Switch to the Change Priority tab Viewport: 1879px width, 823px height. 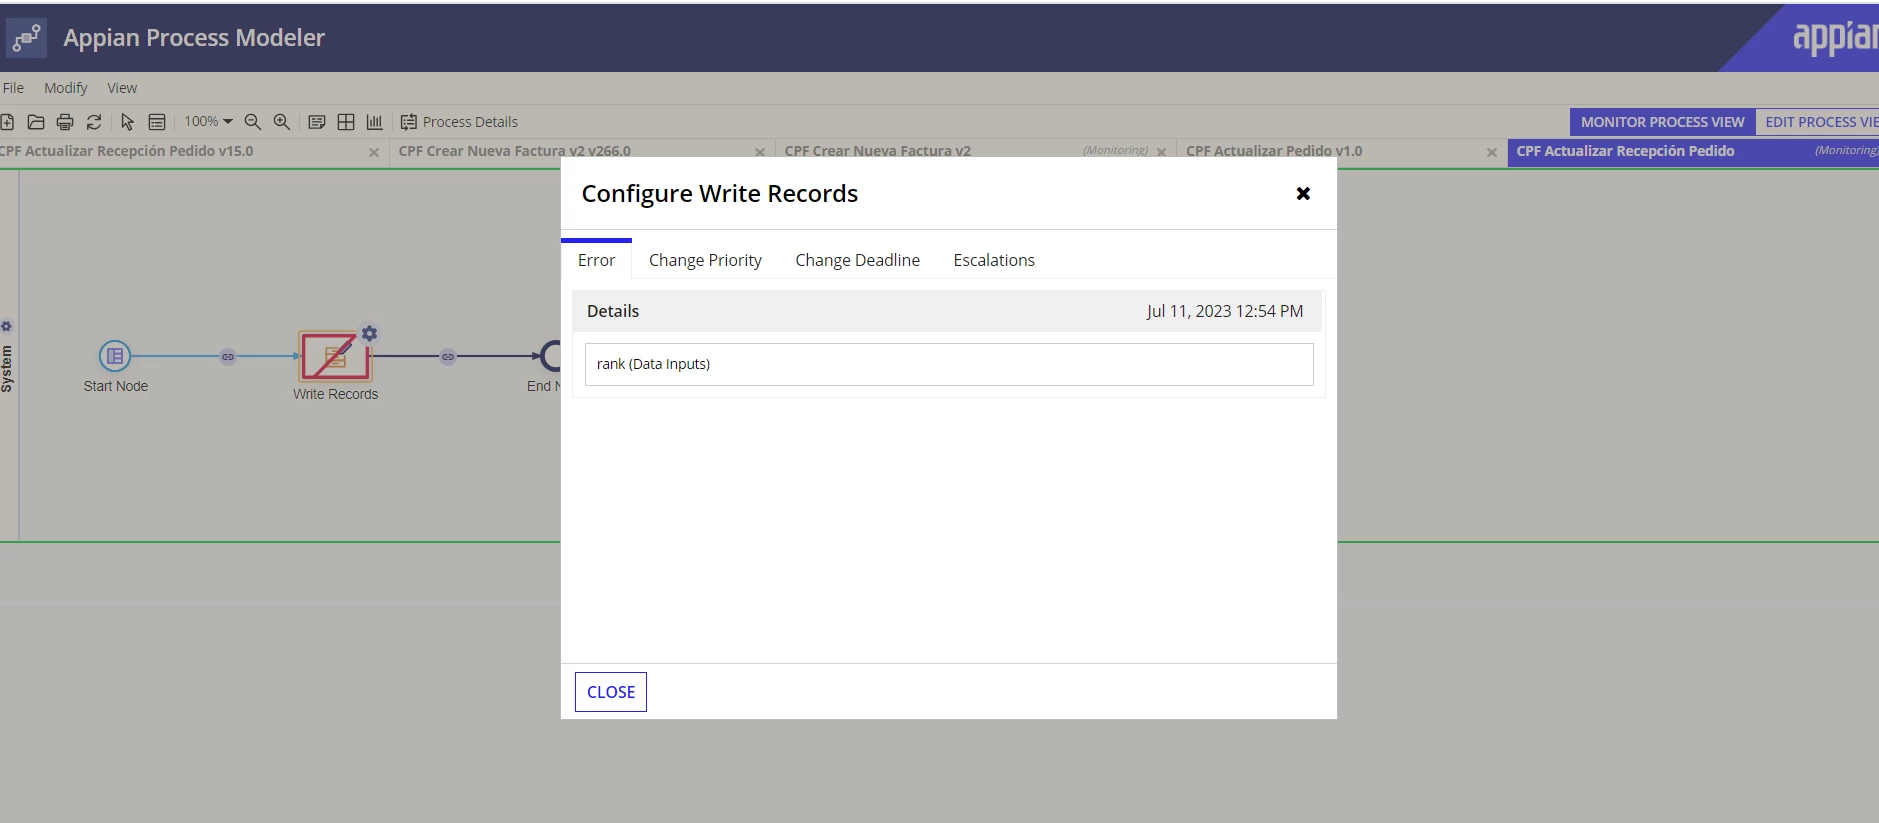[705, 260]
